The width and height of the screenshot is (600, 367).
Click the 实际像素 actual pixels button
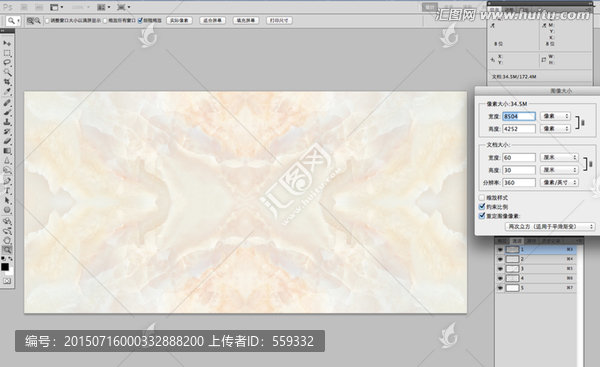[x=179, y=20]
